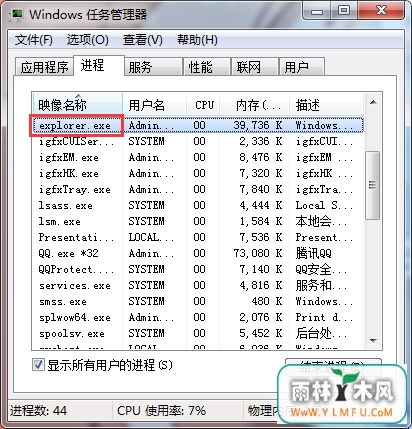The width and height of the screenshot is (412, 429).
Task: Click the 480 K memory value
Action: pos(267,301)
